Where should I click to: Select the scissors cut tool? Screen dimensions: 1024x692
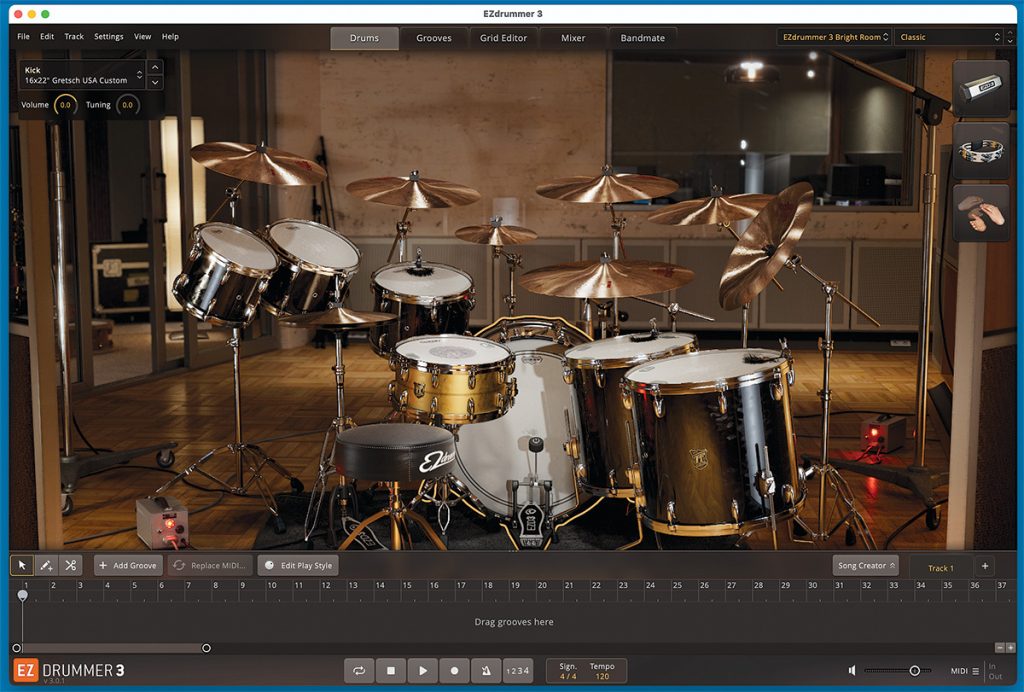[71, 565]
